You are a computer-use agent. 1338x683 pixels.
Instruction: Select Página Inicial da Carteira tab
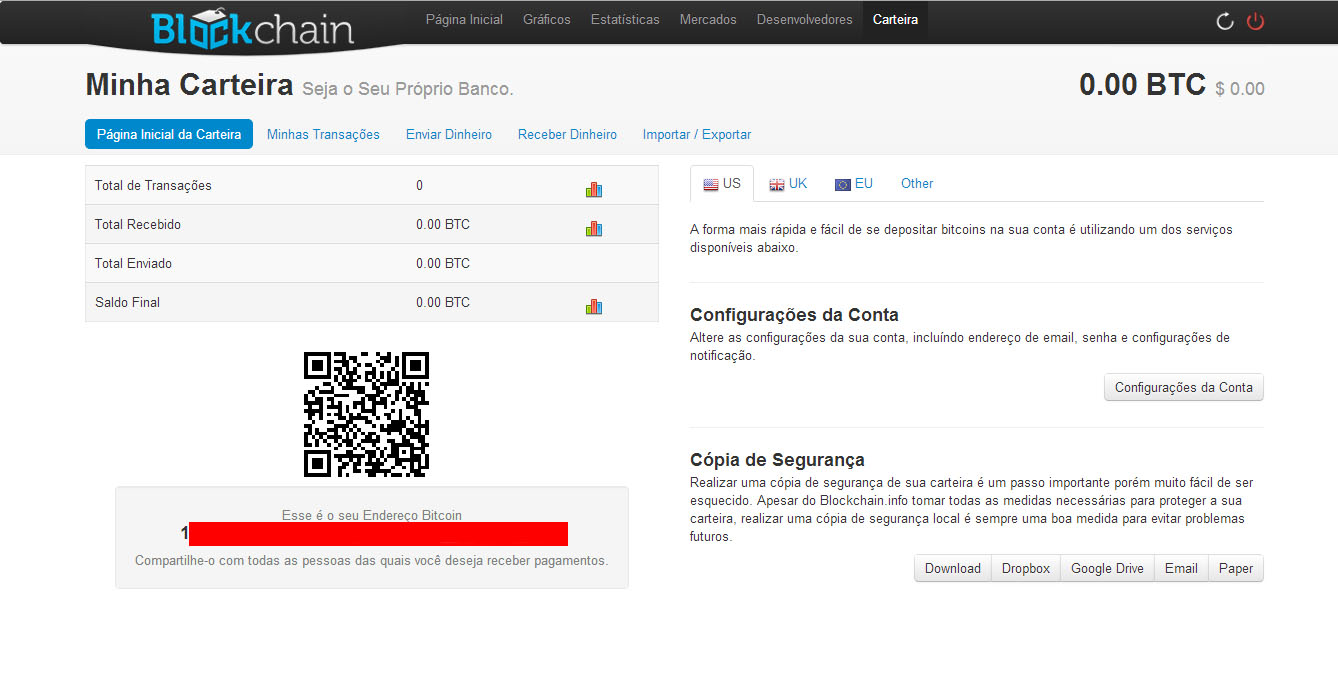tap(169, 134)
